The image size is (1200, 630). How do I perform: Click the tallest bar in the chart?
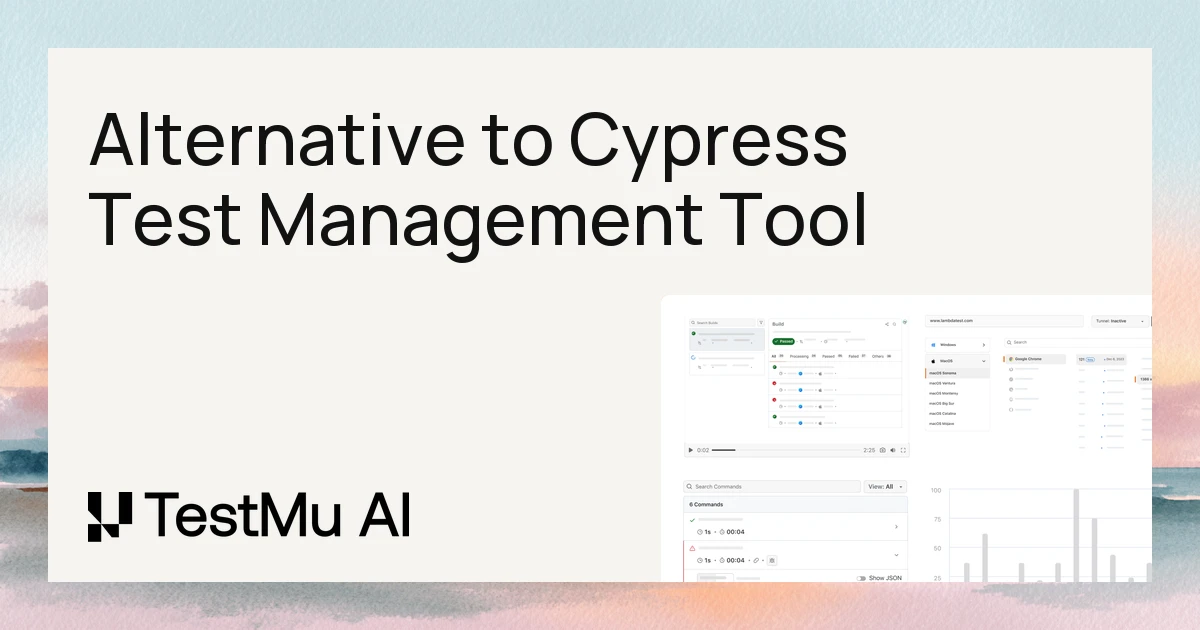1076,535
